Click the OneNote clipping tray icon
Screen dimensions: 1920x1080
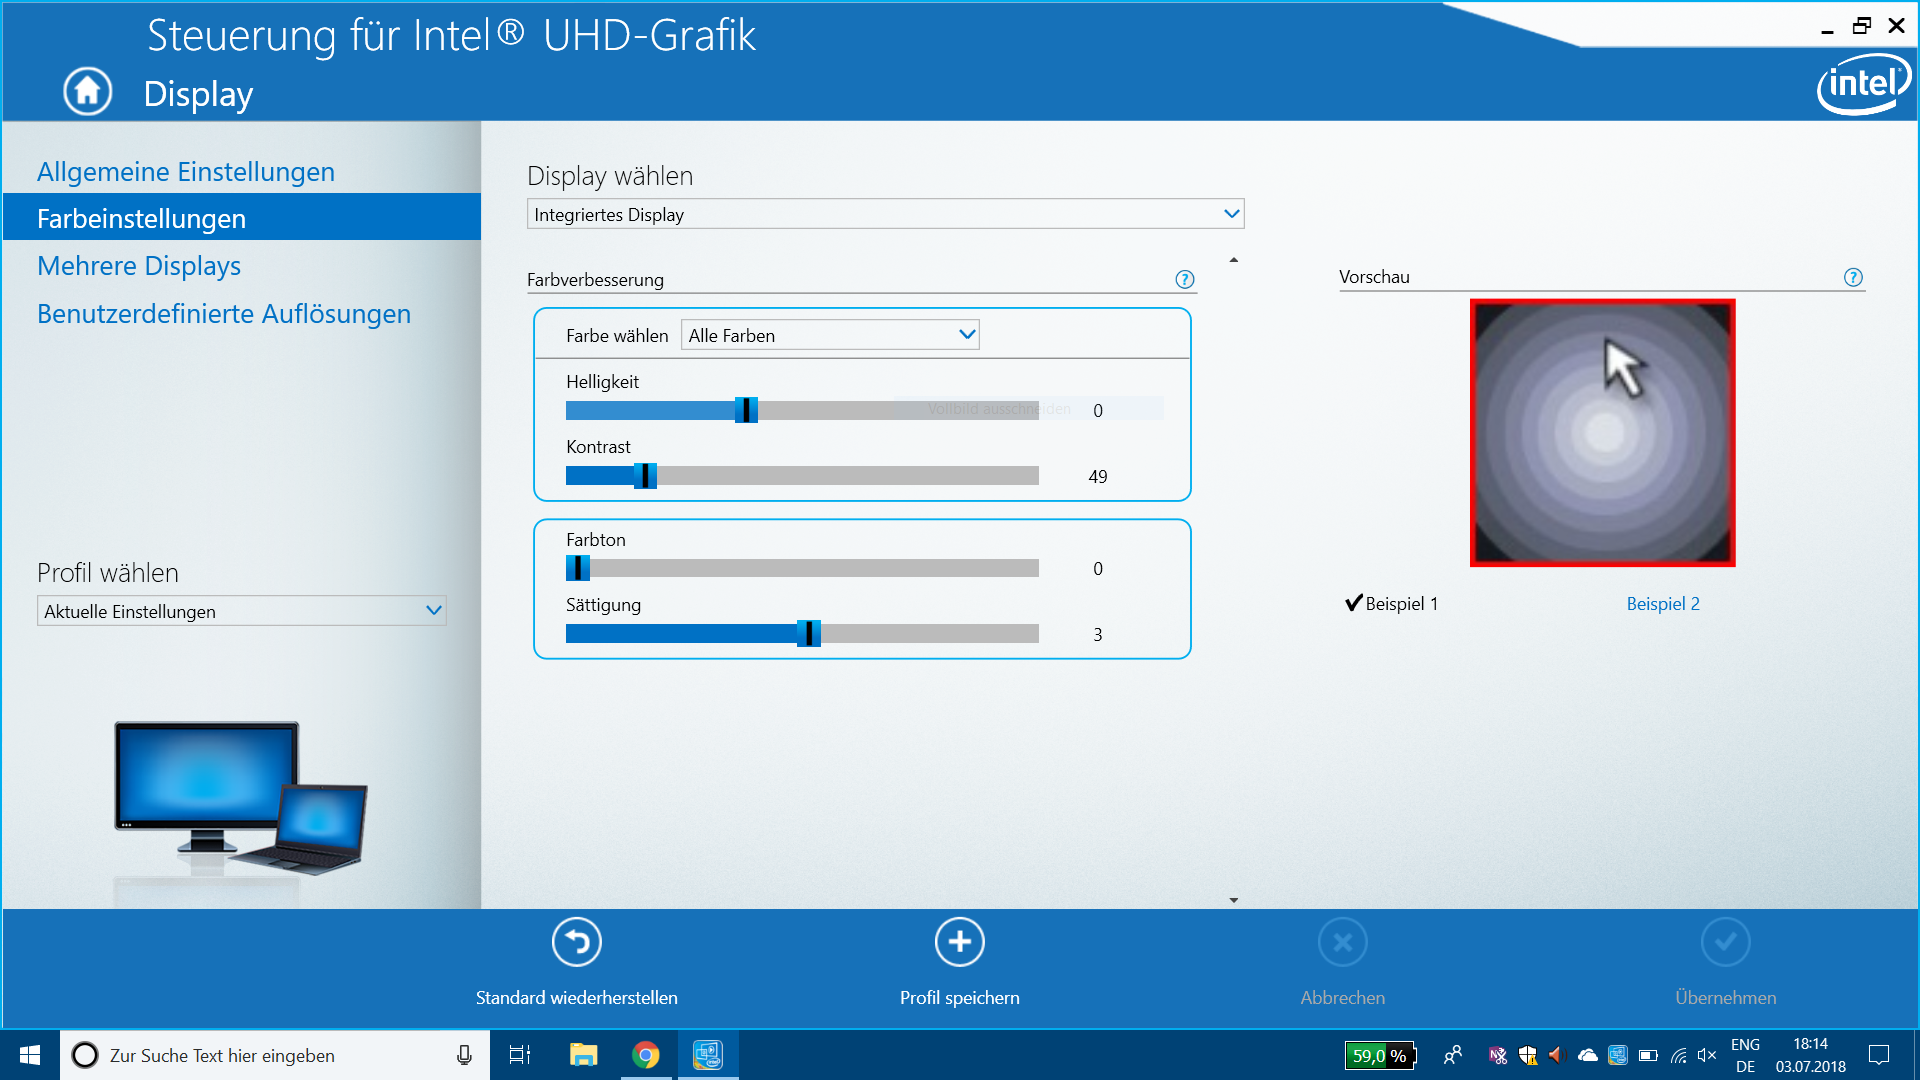pos(1497,1055)
